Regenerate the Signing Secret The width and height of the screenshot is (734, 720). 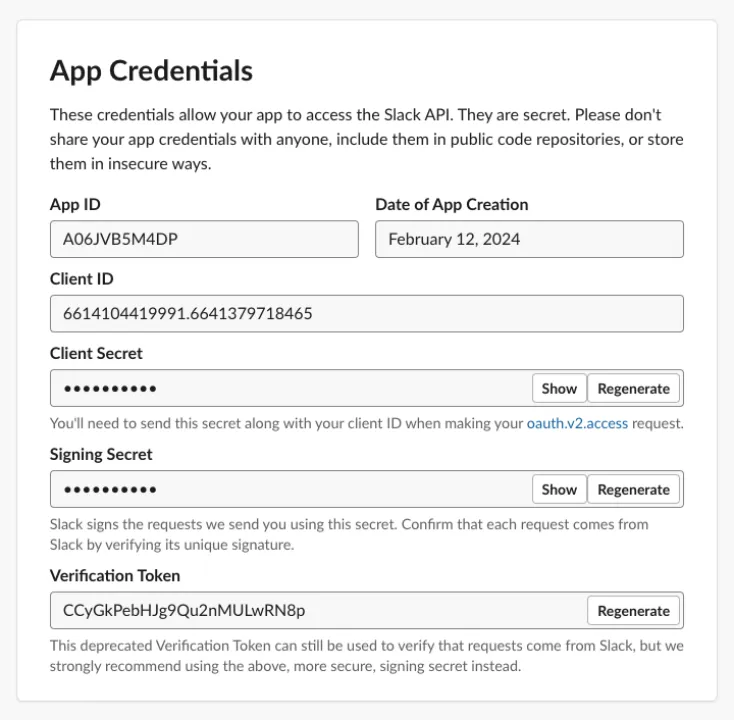(x=633, y=489)
